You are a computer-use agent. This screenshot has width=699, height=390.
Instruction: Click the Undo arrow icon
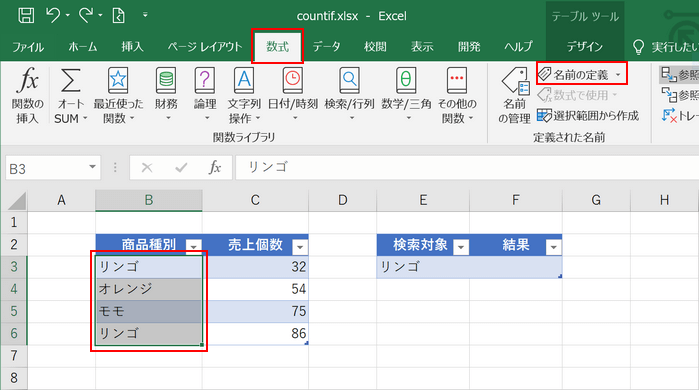point(53,16)
